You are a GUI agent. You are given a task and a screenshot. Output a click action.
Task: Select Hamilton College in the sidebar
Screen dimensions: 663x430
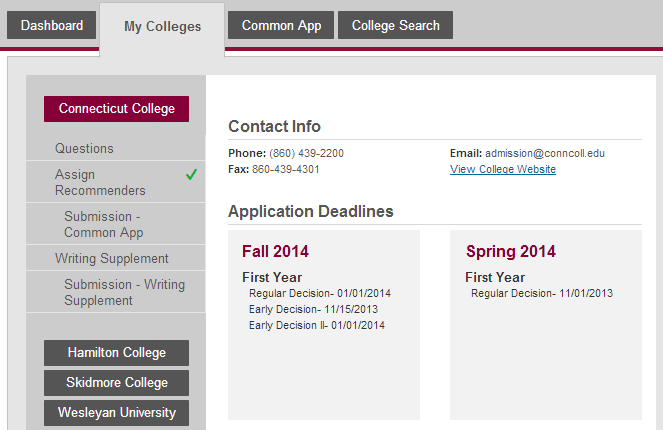[x=117, y=353]
